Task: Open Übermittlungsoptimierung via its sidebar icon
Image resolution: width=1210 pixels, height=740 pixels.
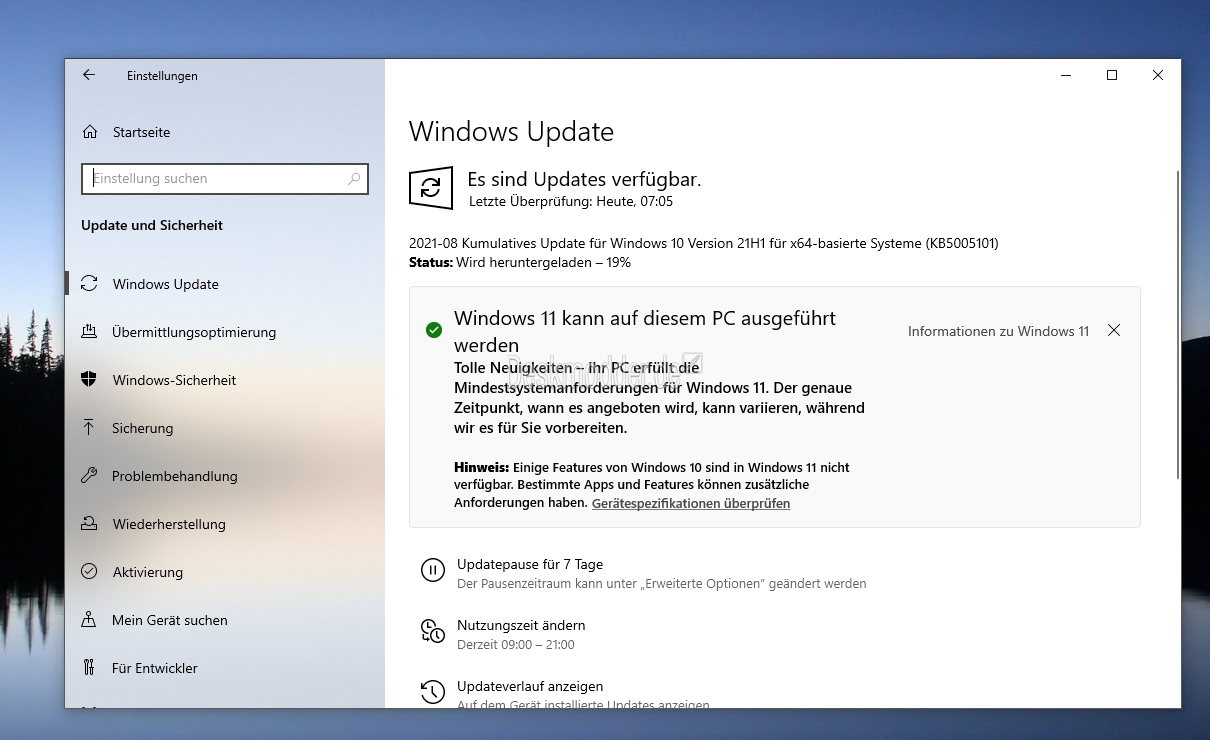Action: [x=89, y=332]
